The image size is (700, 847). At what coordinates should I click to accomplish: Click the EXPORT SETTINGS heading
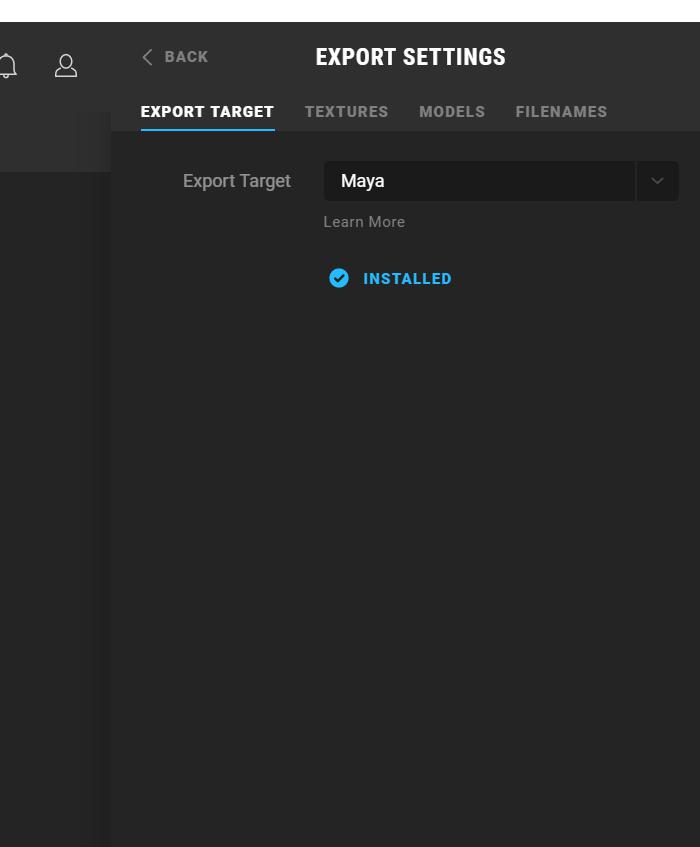(x=410, y=57)
